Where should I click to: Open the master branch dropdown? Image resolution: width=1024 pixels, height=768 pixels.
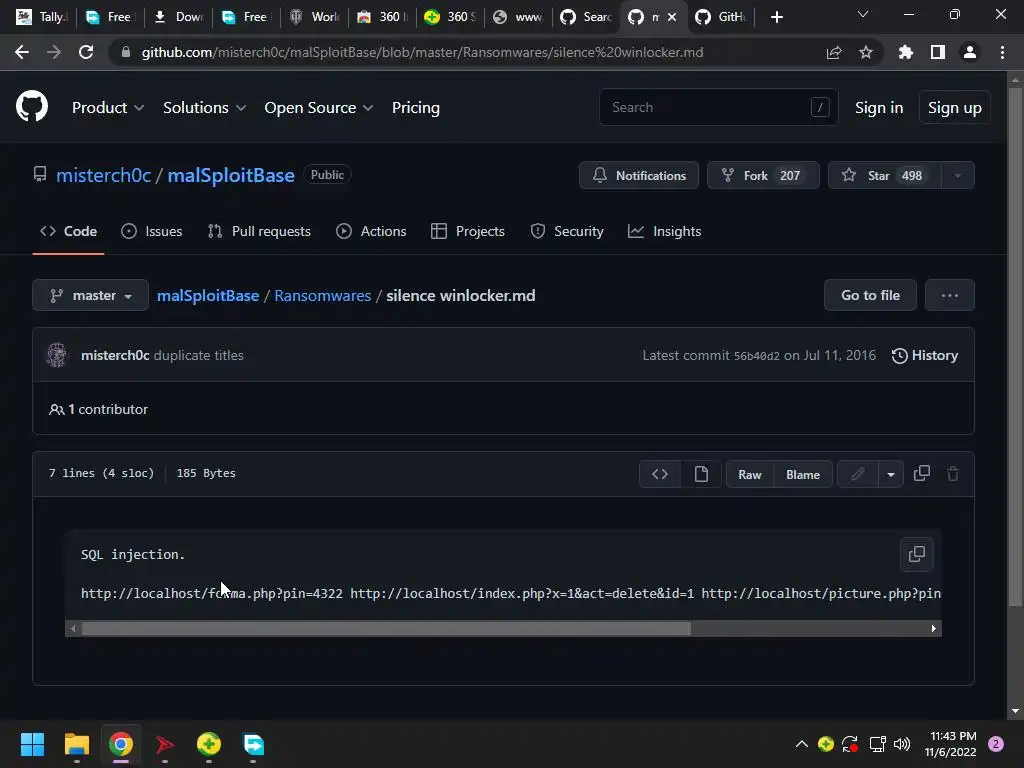90,295
